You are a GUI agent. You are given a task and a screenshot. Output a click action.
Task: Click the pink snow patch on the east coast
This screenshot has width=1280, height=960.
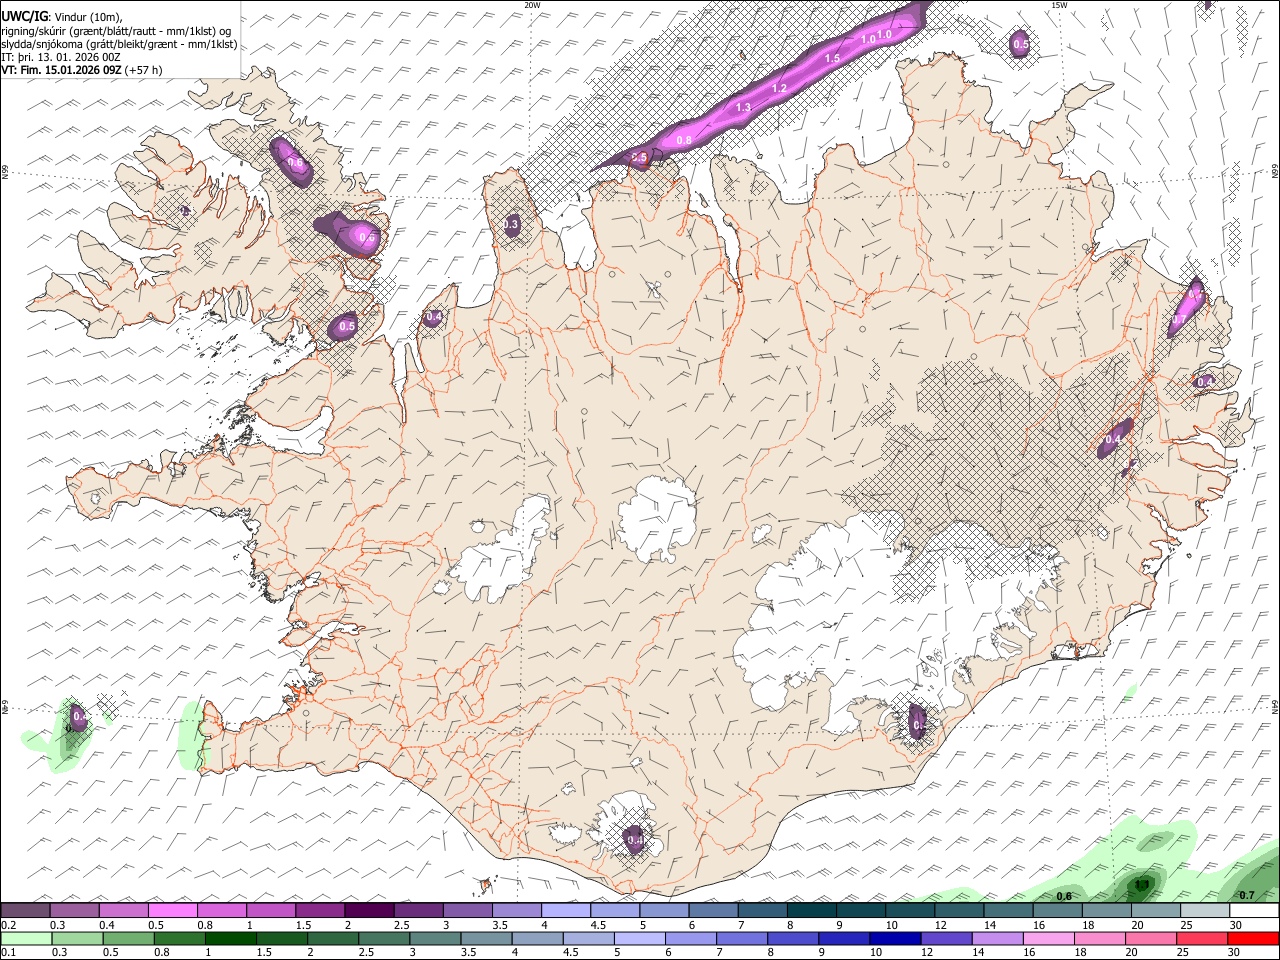[1186, 309]
